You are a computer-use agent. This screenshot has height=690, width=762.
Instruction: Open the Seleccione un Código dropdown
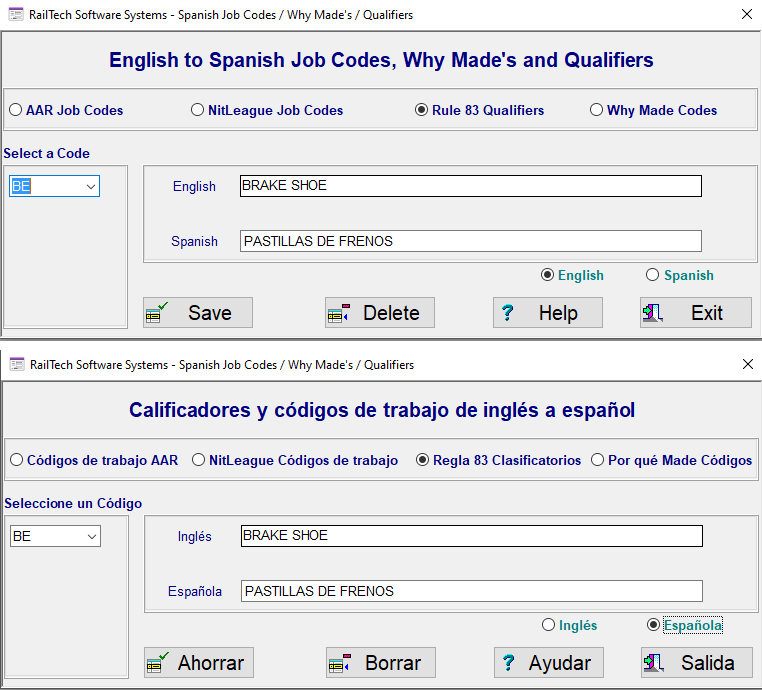pyautogui.click(x=55, y=536)
